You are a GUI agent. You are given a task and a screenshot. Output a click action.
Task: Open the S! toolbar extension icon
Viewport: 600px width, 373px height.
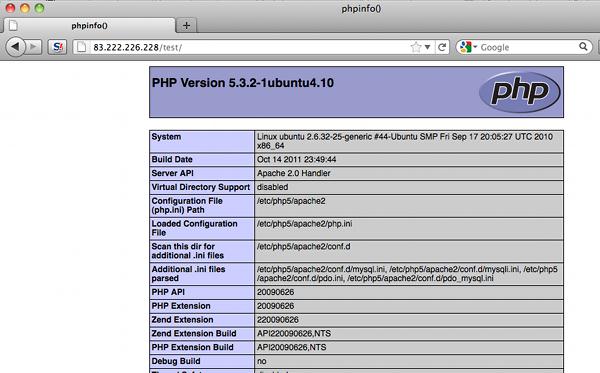click(x=57, y=47)
